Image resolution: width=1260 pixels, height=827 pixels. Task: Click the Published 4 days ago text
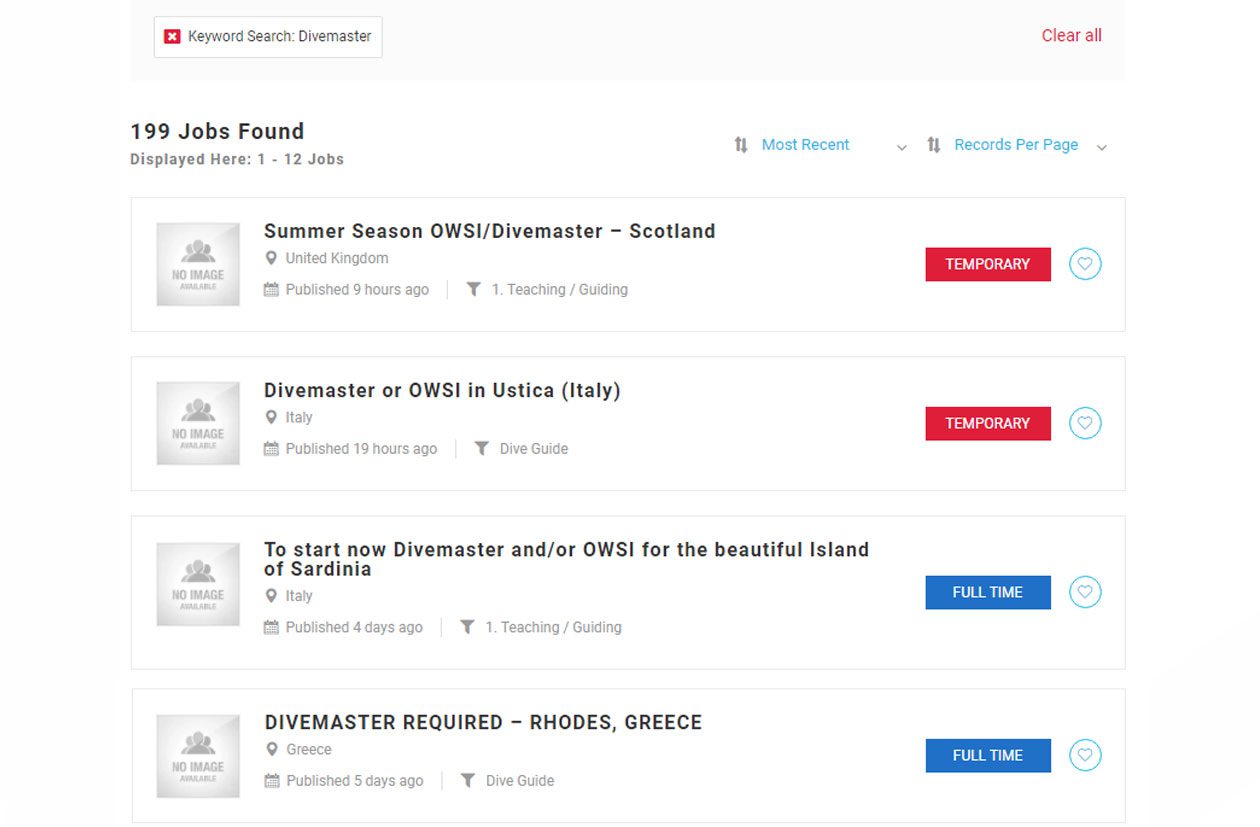tap(354, 627)
